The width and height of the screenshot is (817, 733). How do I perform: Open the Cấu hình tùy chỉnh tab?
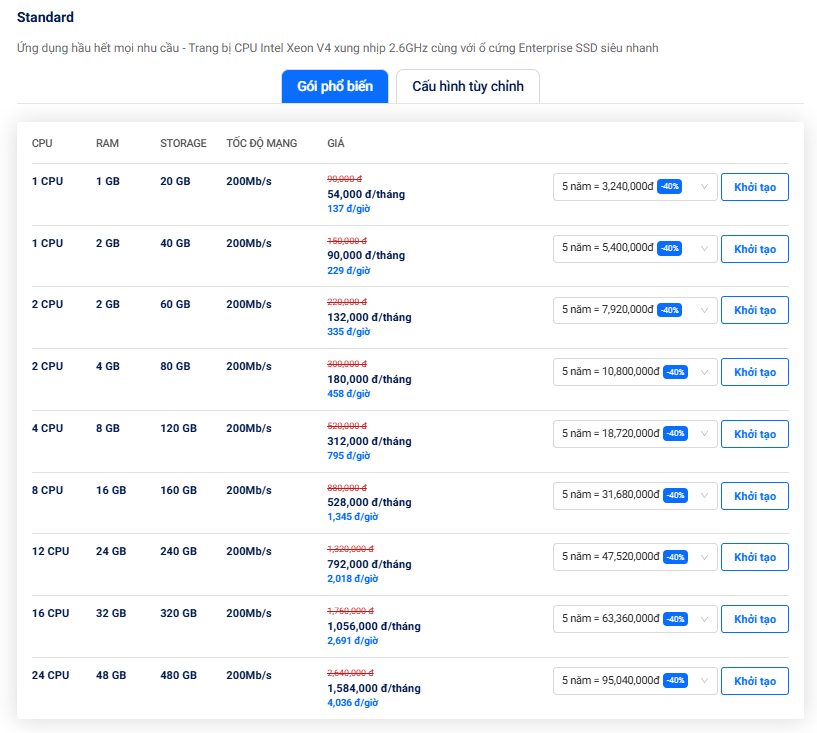[468, 86]
